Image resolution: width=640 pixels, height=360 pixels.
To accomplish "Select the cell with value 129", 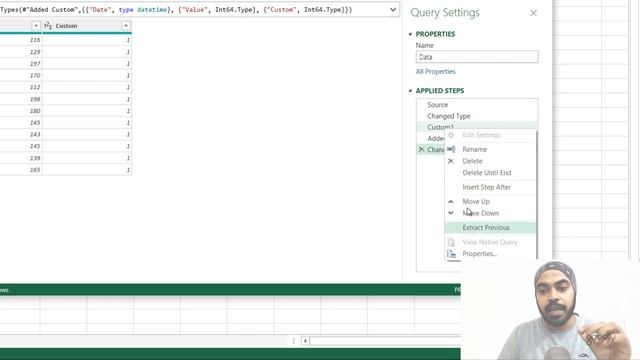I will 21,52.
